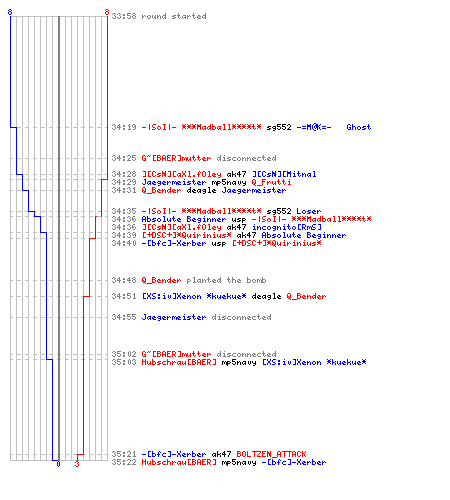Select the 34:19 Madball sg552 kill entry
The width and height of the screenshot is (450, 500).
241,127
